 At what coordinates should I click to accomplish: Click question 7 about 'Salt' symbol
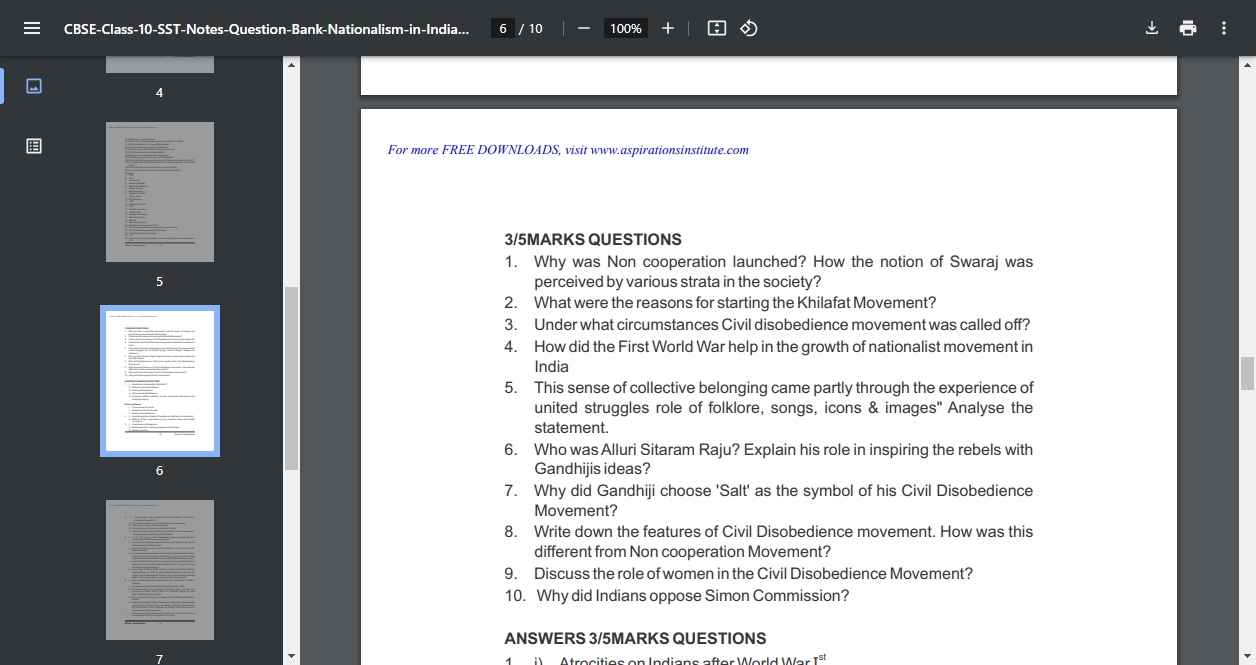[x=769, y=500]
